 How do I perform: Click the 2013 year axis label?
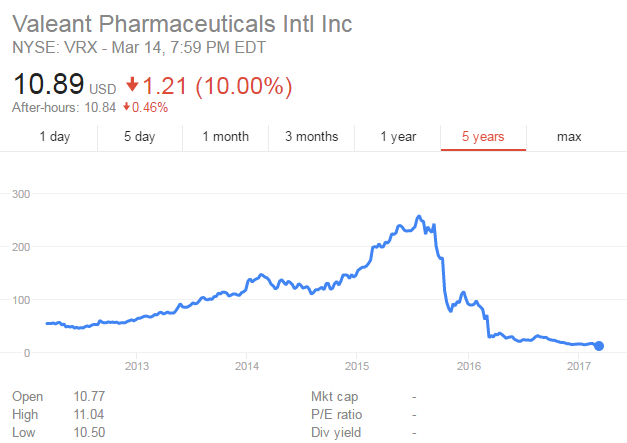coord(137,366)
